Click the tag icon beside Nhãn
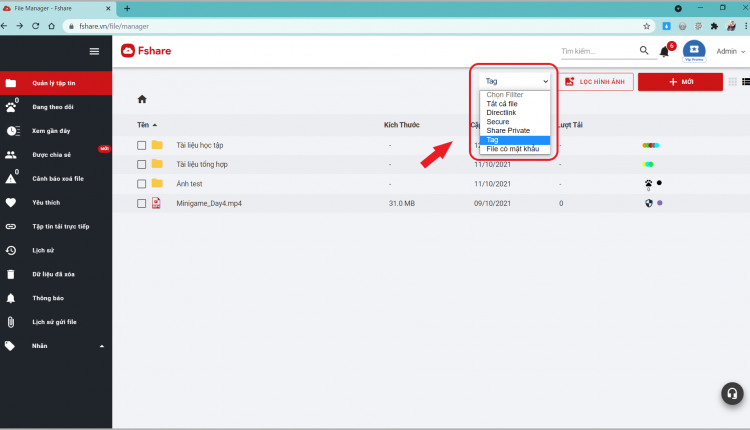 point(10,346)
